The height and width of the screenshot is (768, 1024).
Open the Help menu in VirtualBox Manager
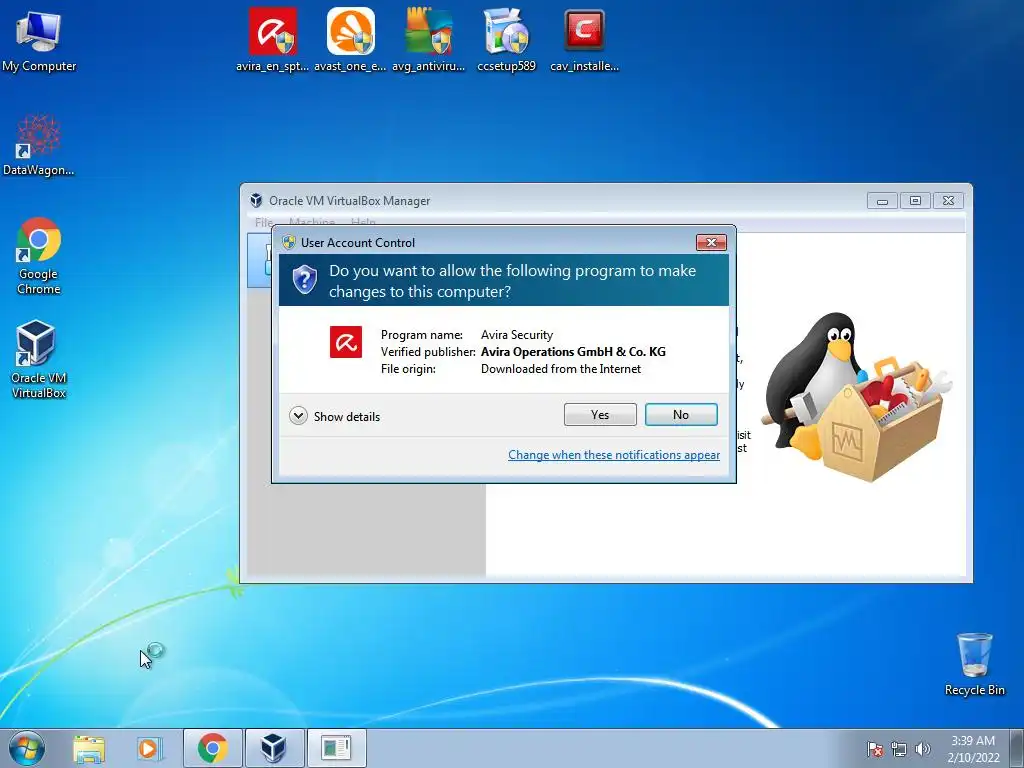click(x=363, y=223)
